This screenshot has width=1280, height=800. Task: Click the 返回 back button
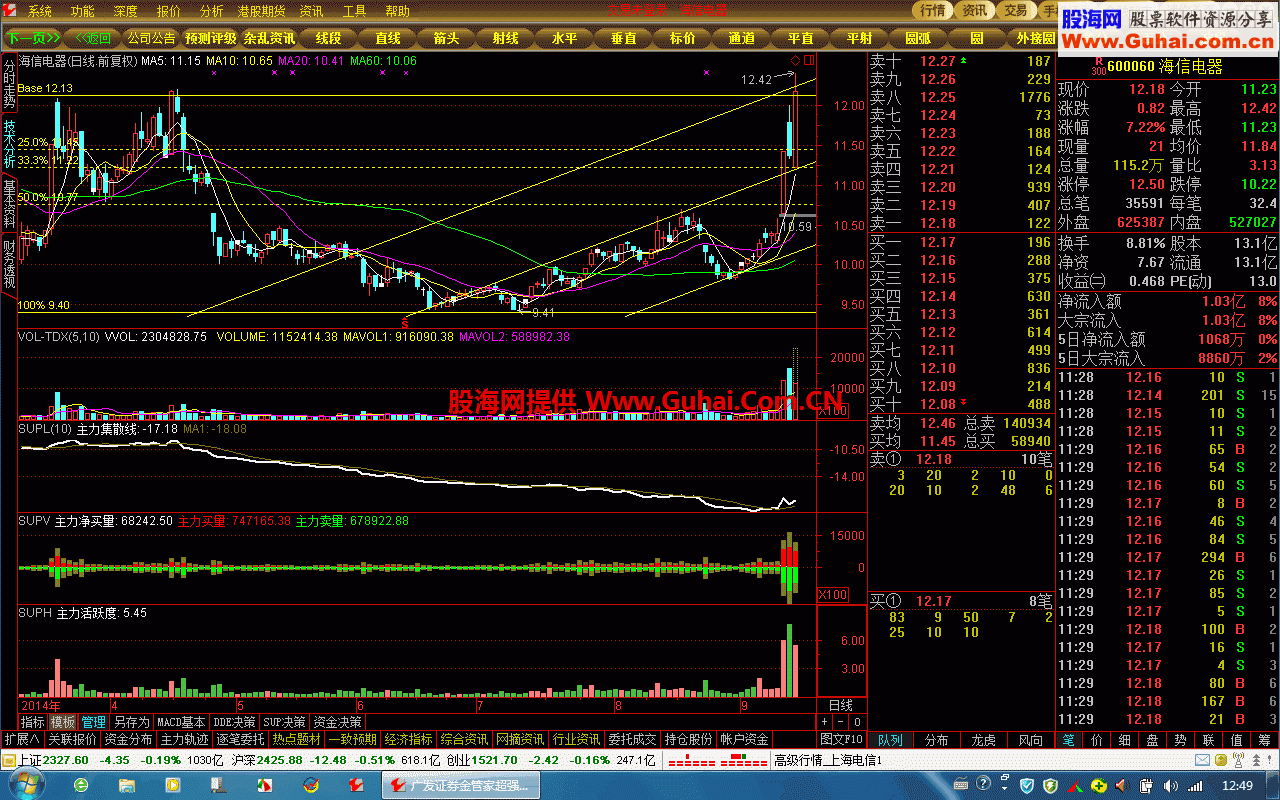point(92,38)
